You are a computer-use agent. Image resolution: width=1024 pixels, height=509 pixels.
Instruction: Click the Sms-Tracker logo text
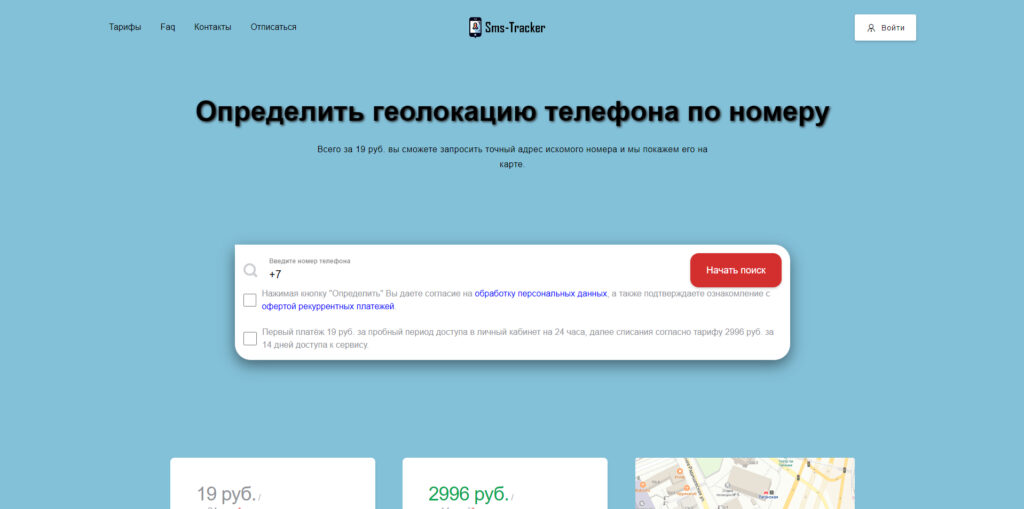coord(515,27)
